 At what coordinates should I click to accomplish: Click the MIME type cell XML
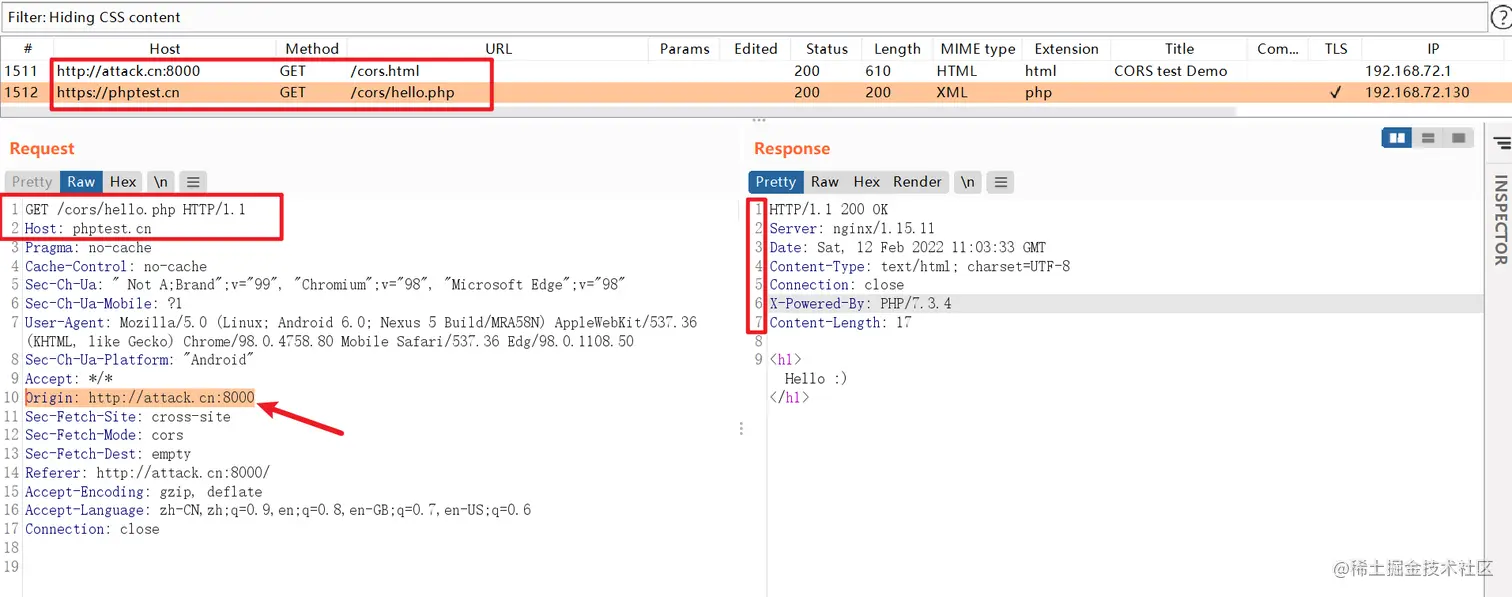coord(954,92)
